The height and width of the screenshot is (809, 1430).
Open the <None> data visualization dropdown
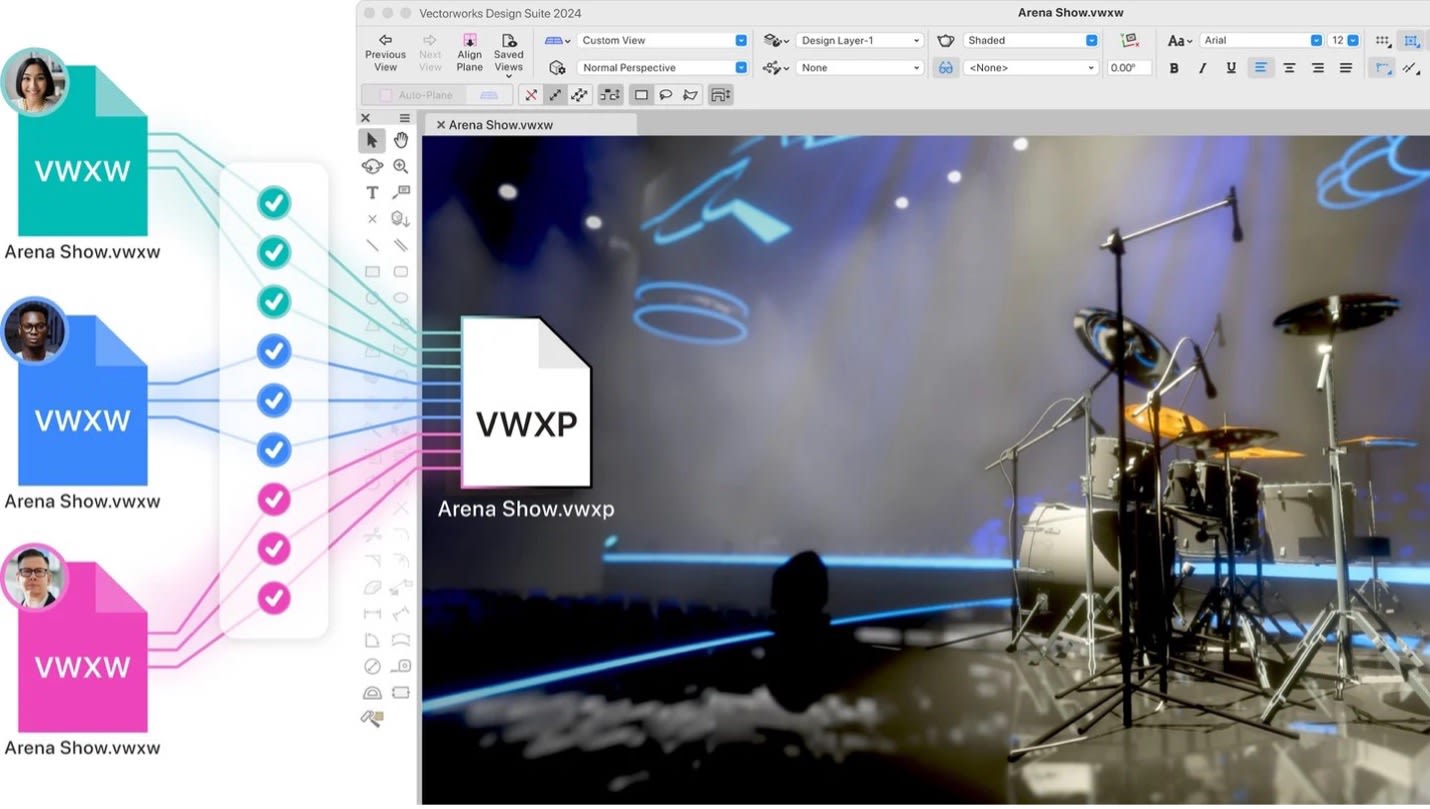click(1031, 67)
